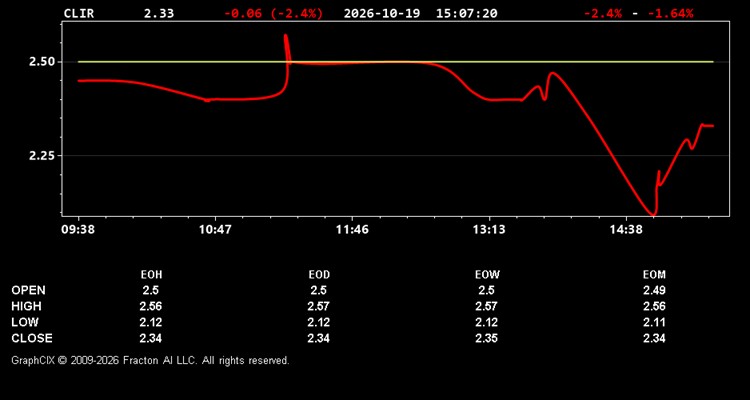Image resolution: width=750 pixels, height=400 pixels.
Task: Click the EOM close value 2.34
Action: click(654, 338)
